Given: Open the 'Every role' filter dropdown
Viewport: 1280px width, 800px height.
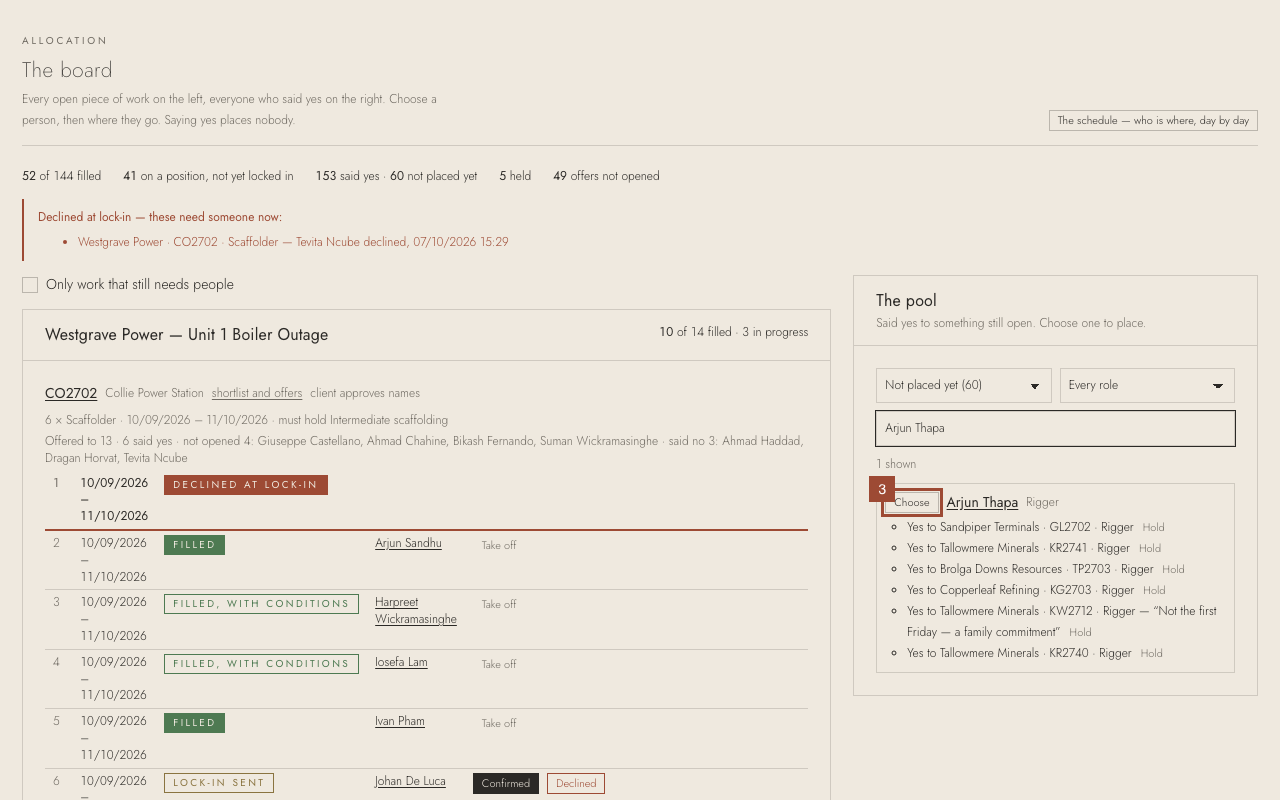Looking at the screenshot, I should pos(1147,385).
